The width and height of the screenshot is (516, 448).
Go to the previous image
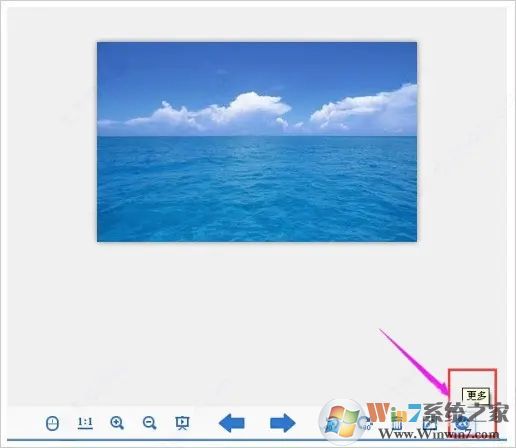pos(232,423)
